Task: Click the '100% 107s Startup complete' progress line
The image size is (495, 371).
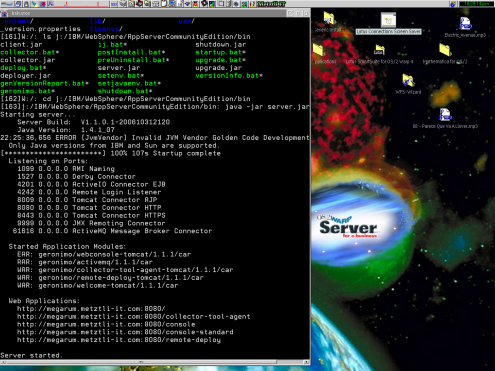Action: point(111,153)
